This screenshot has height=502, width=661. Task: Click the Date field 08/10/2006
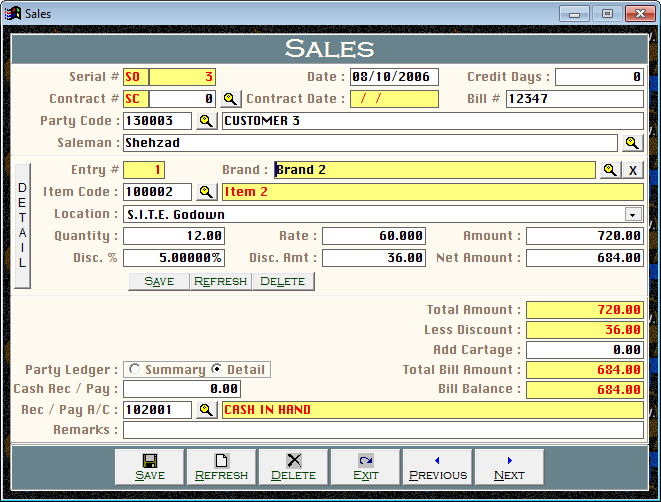tap(394, 77)
